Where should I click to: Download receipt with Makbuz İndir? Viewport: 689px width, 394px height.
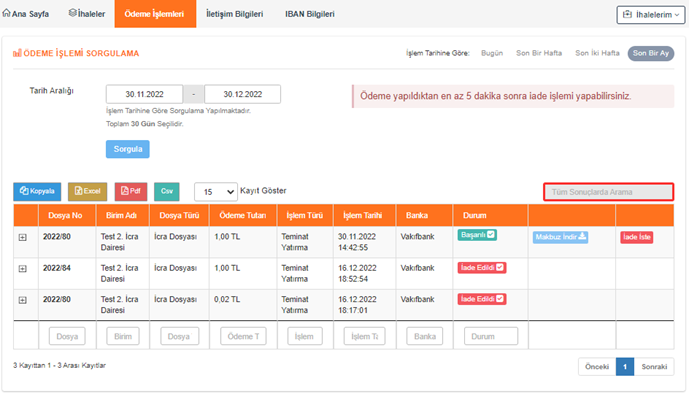tap(560, 237)
